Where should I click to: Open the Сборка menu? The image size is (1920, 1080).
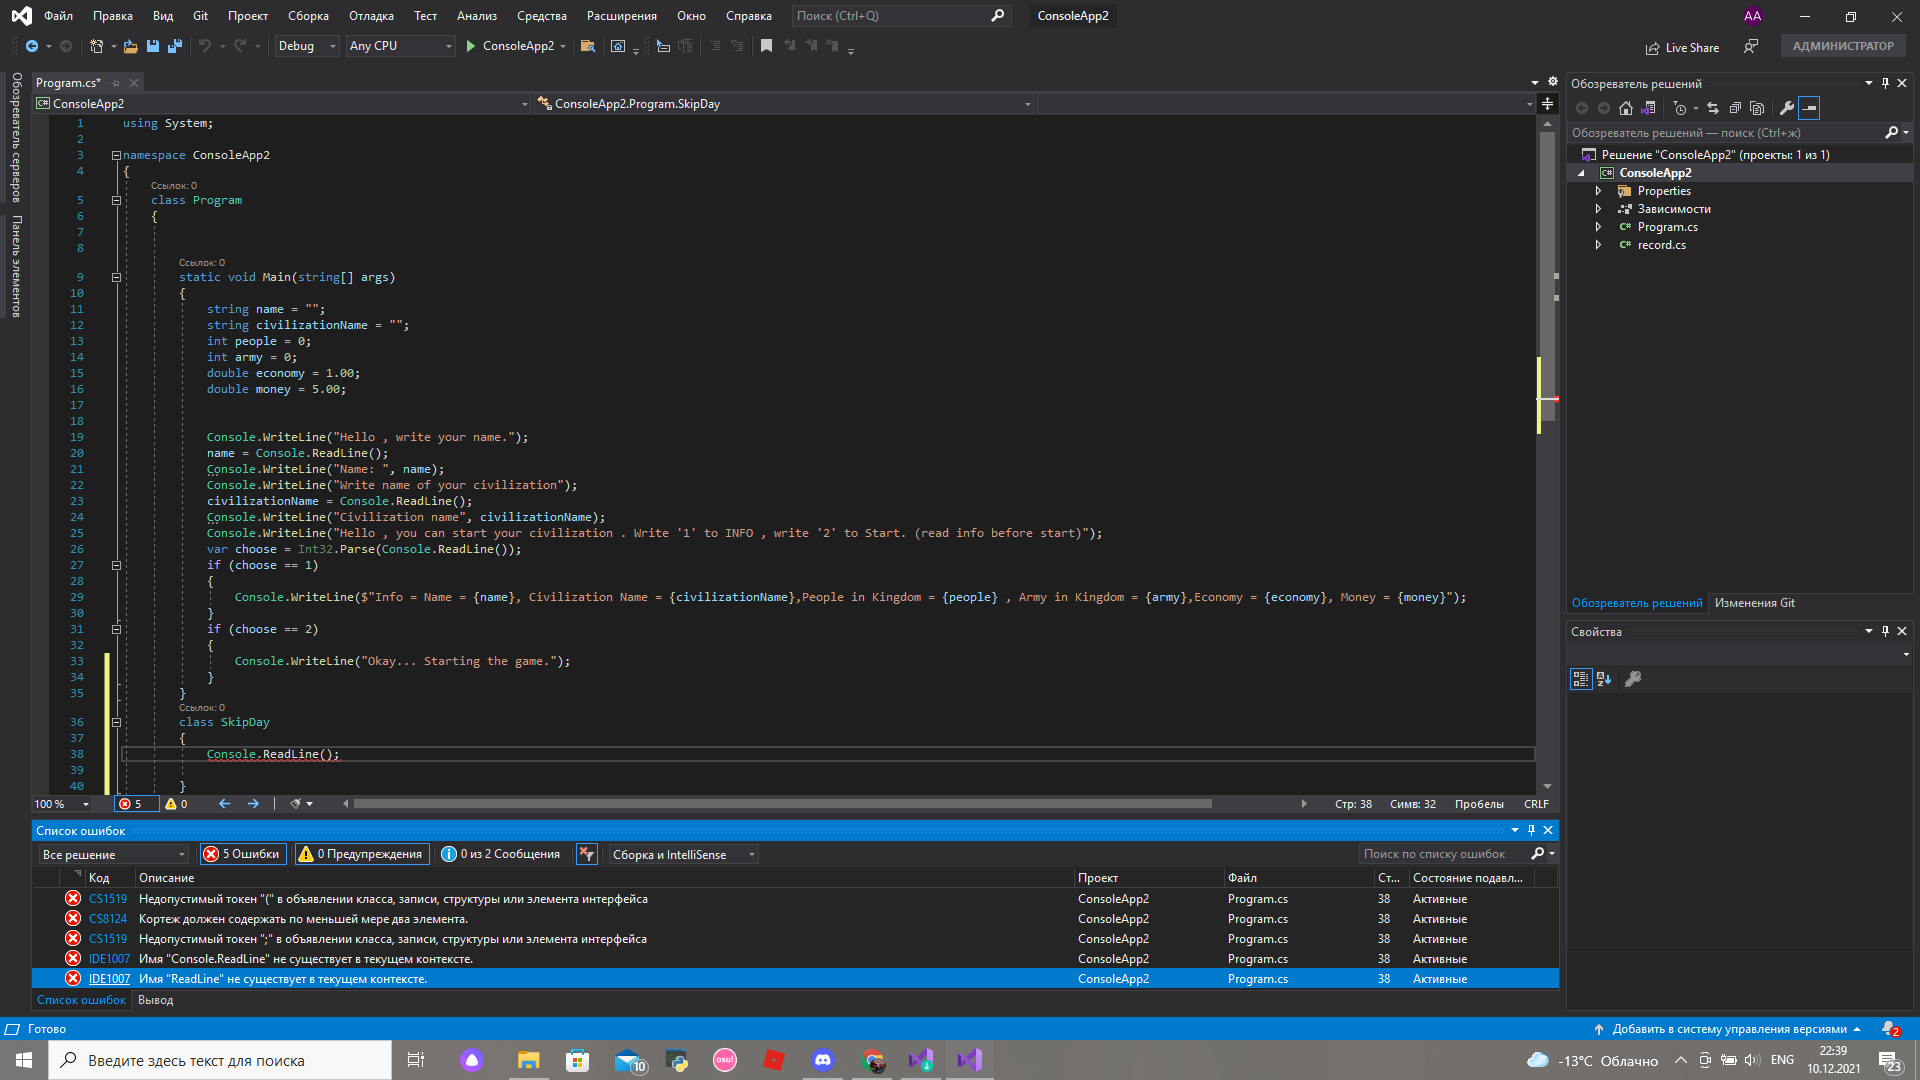(x=308, y=16)
